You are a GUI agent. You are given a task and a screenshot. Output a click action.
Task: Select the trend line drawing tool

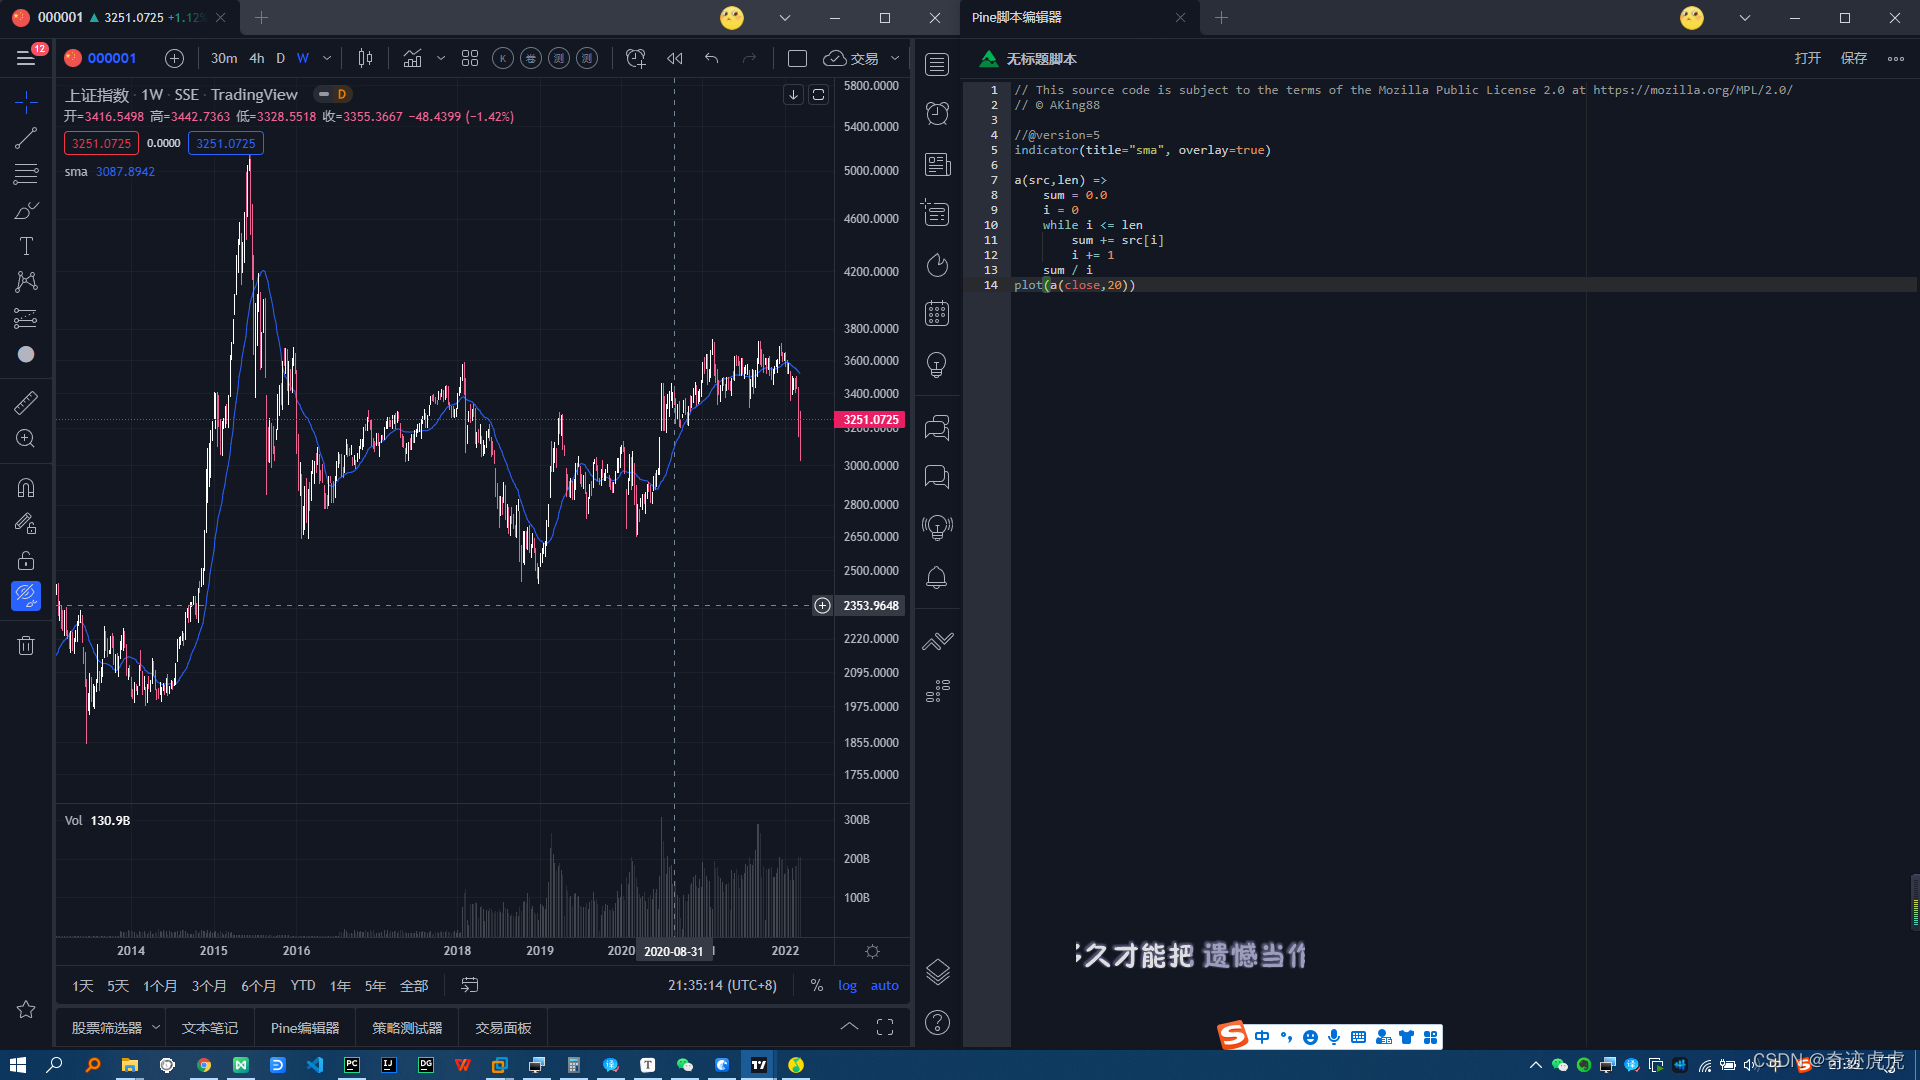tap(26, 138)
